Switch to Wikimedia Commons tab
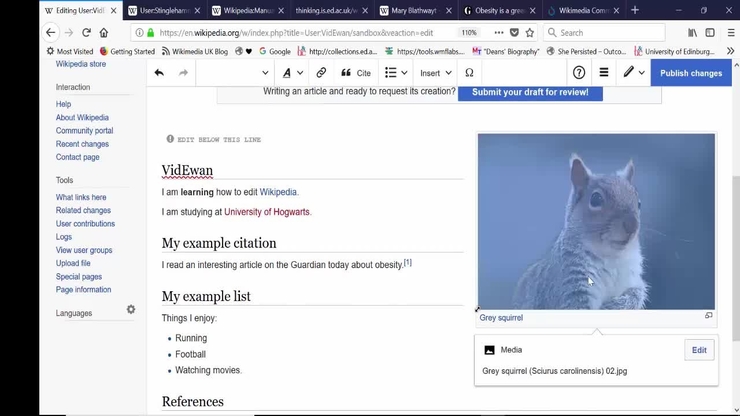Image resolution: width=740 pixels, height=416 pixels. pyautogui.click(x=583, y=10)
